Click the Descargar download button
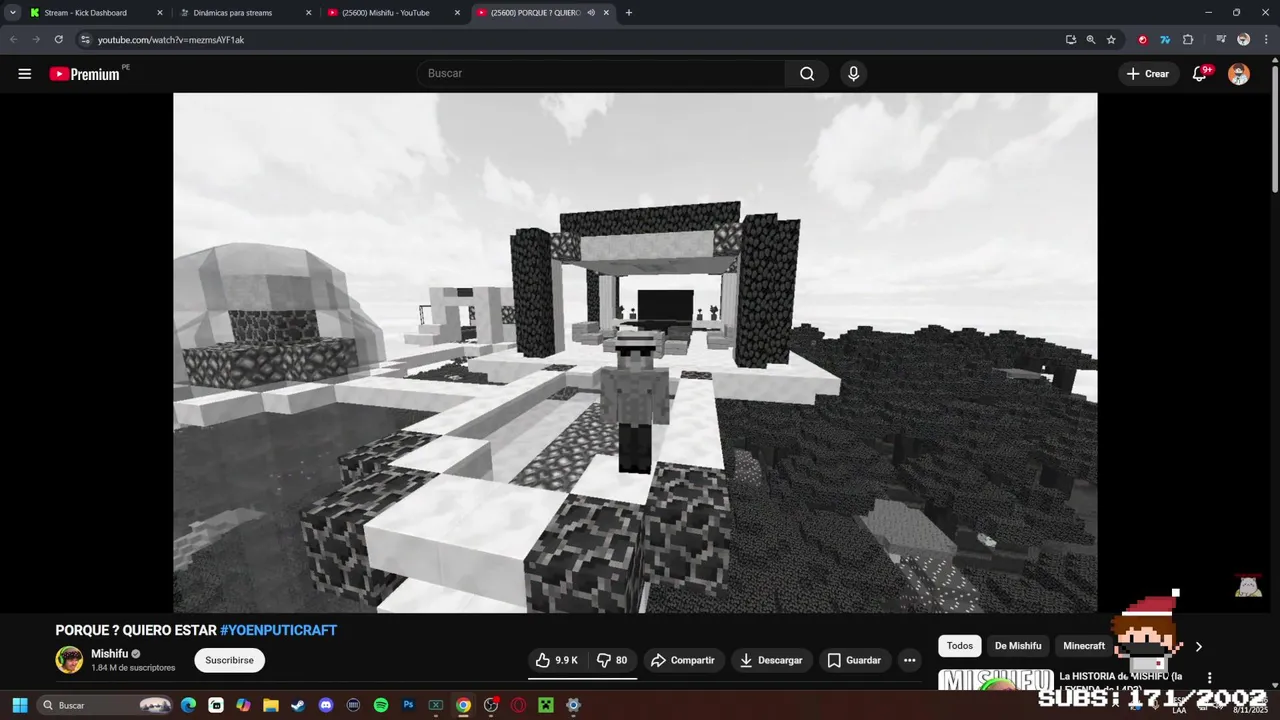 [x=771, y=660]
